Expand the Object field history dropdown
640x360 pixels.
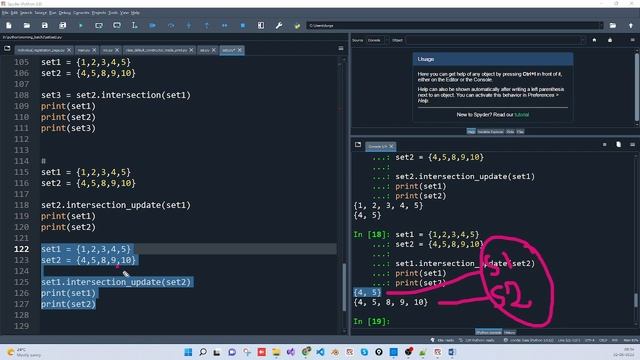pos(582,40)
